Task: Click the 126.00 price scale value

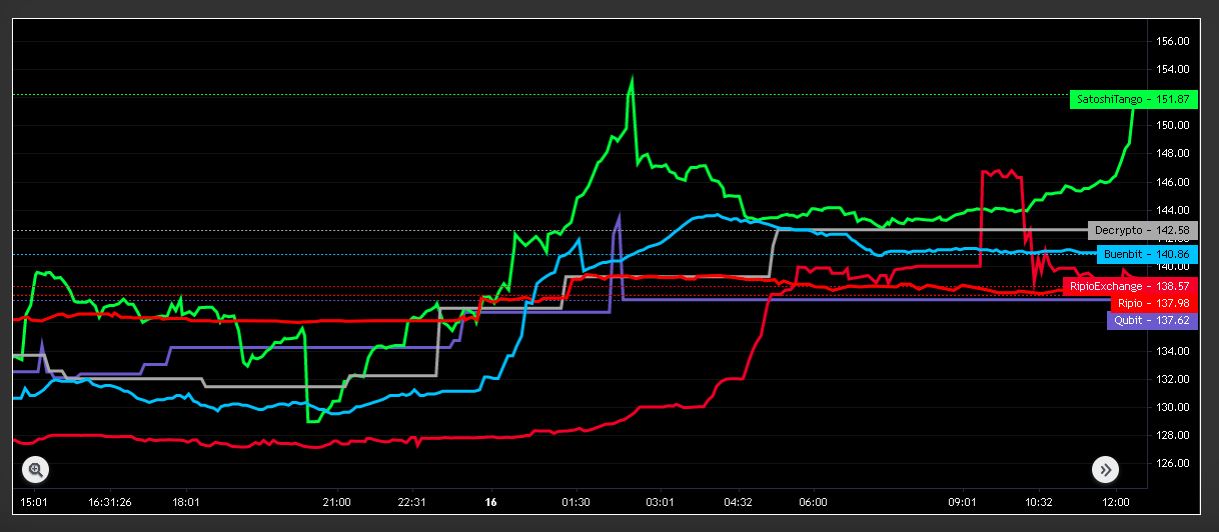Action: (1172, 464)
